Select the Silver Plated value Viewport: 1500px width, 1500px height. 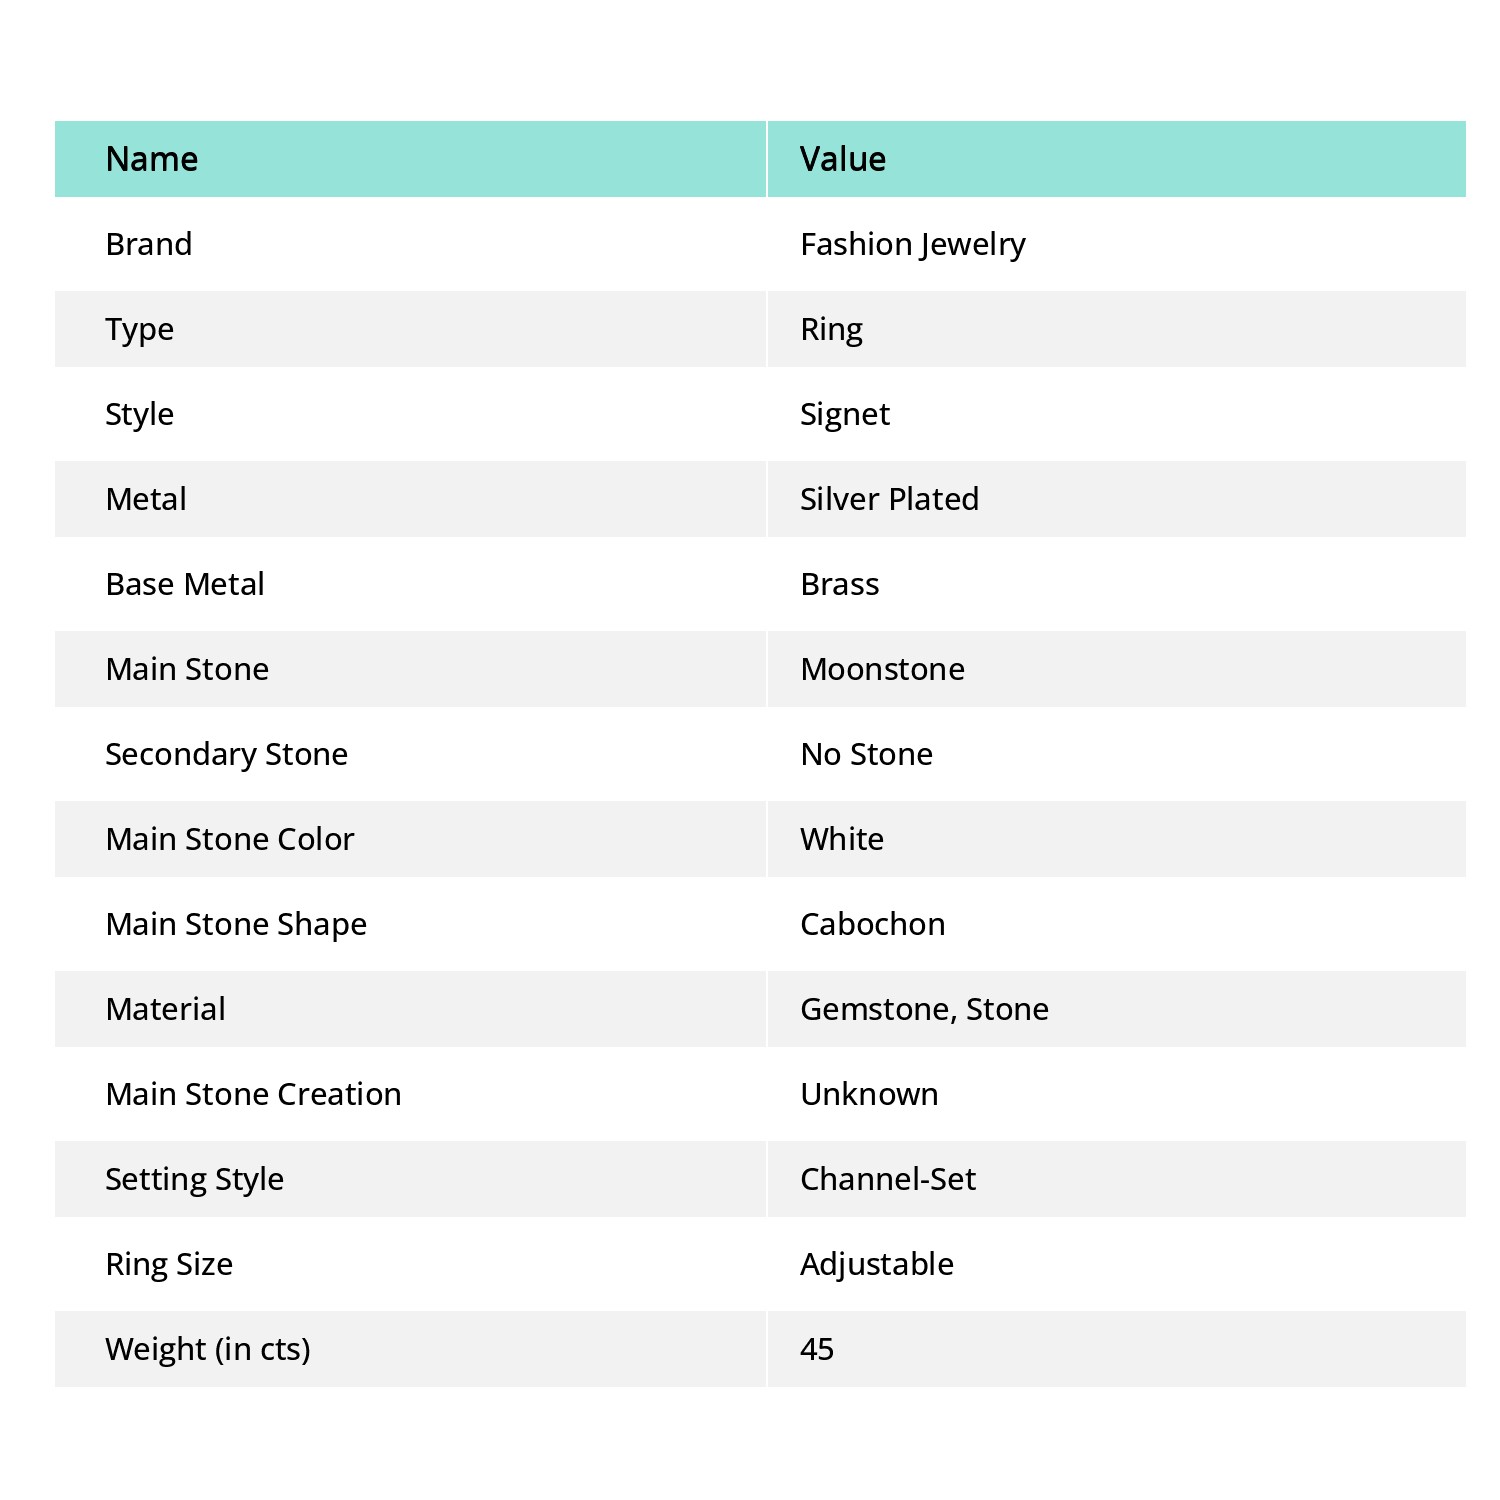point(889,499)
